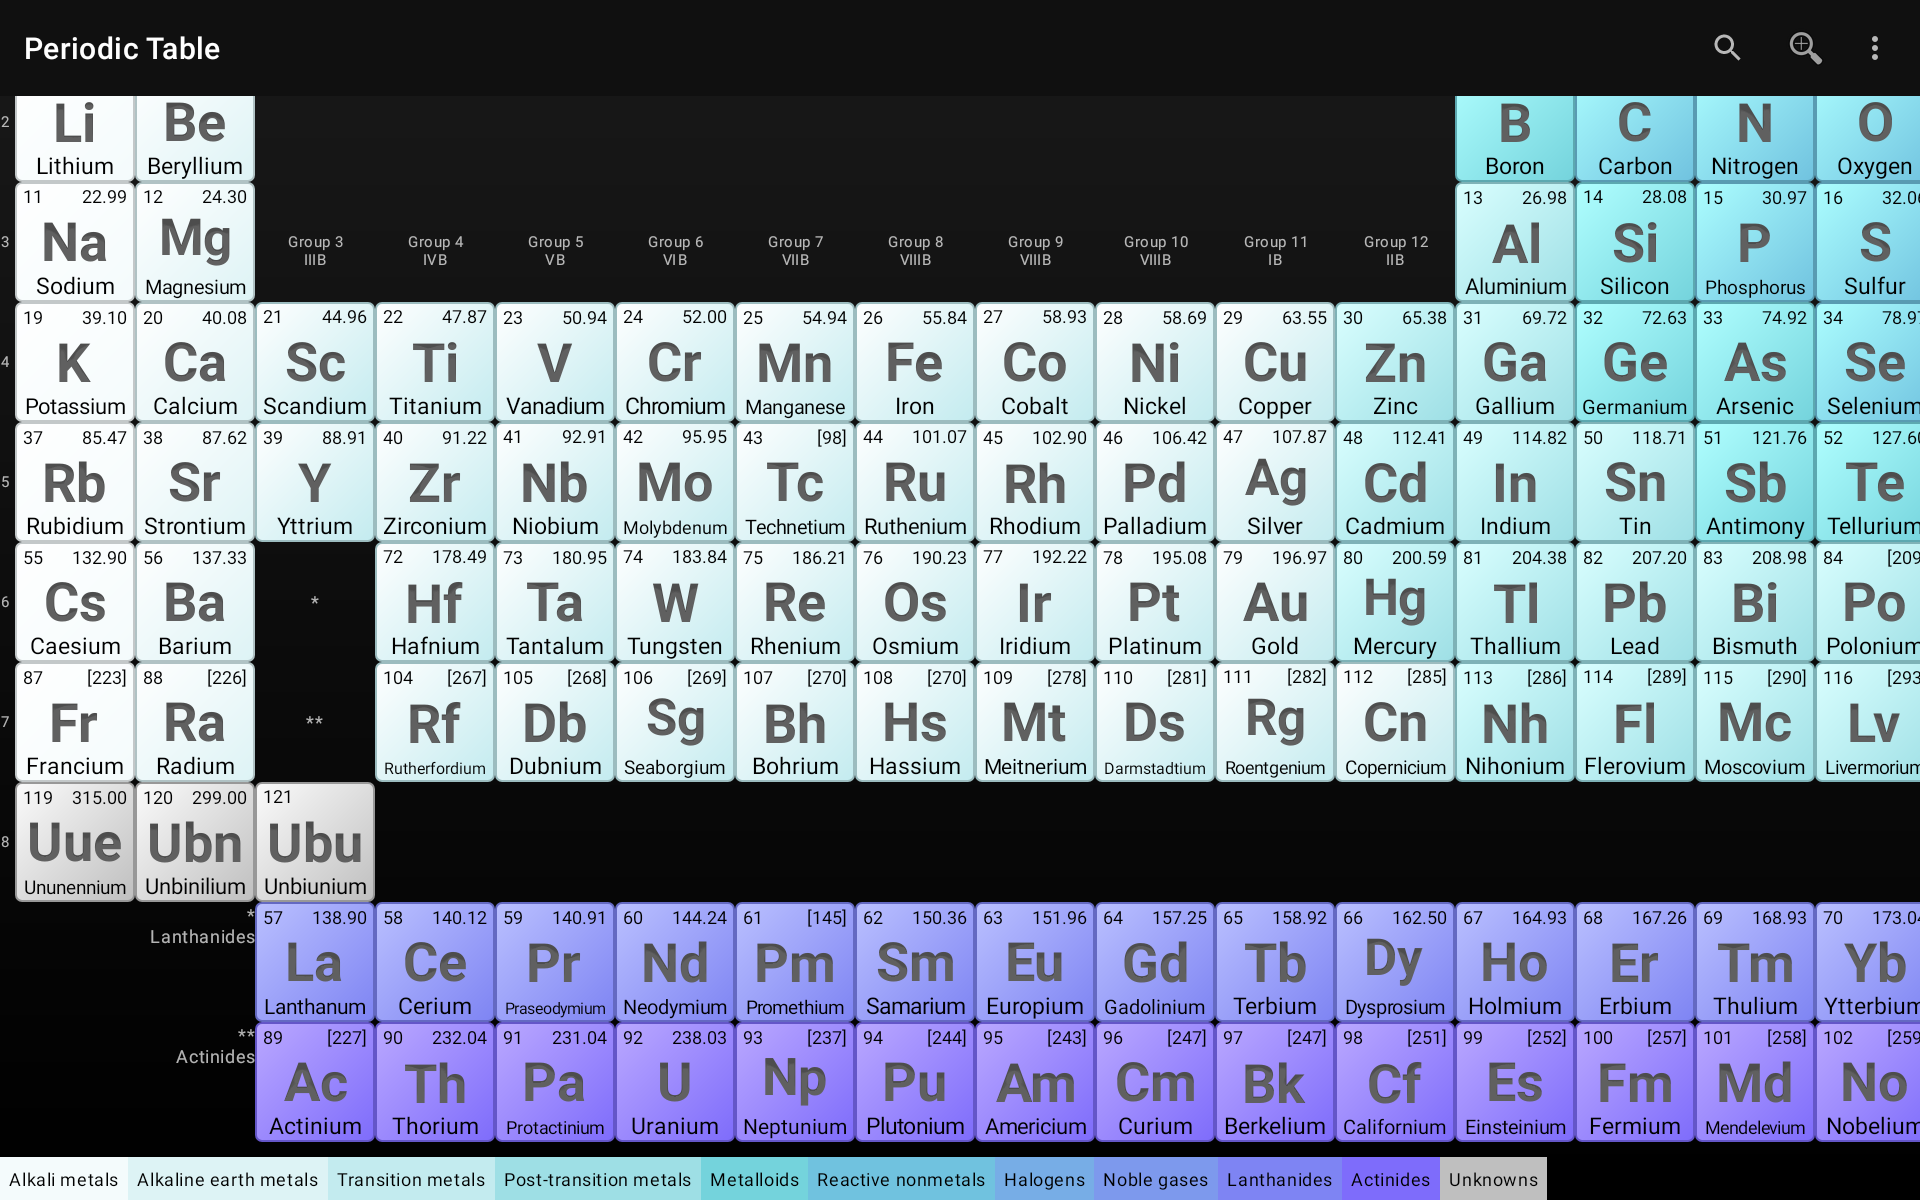Select the Francium element tile
This screenshot has height=1200, width=1920.
(75, 722)
